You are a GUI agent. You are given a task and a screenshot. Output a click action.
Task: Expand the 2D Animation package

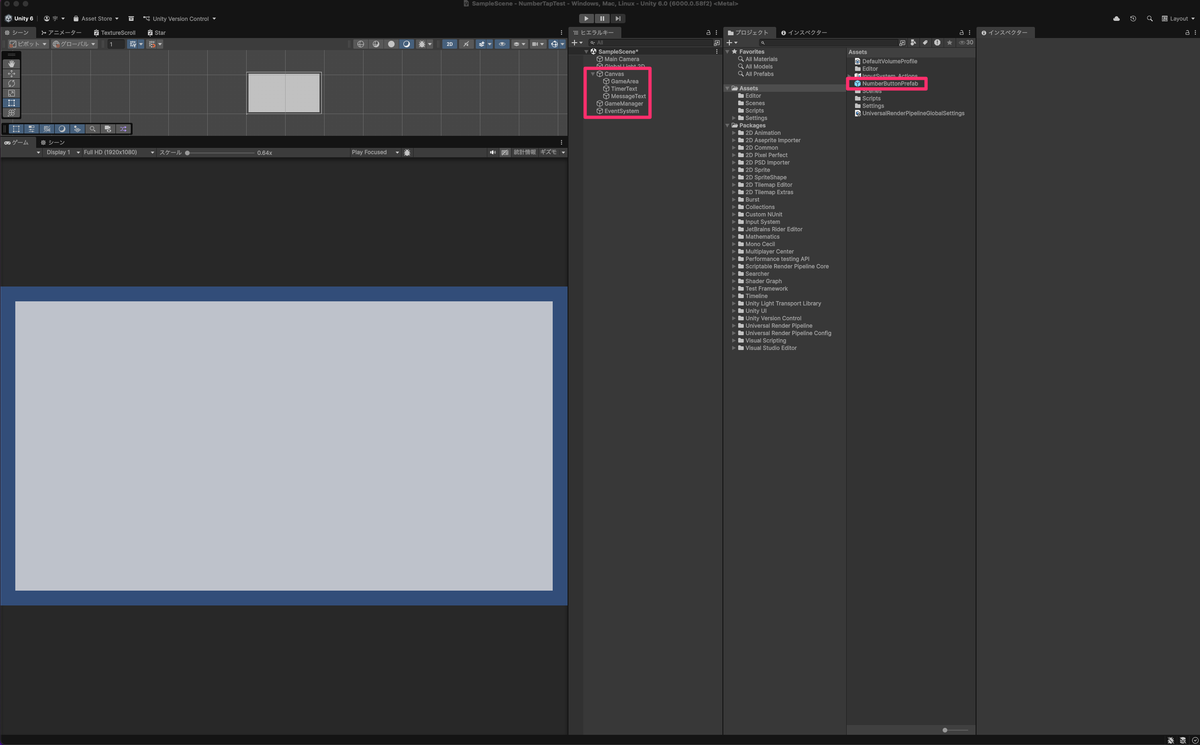[734, 133]
